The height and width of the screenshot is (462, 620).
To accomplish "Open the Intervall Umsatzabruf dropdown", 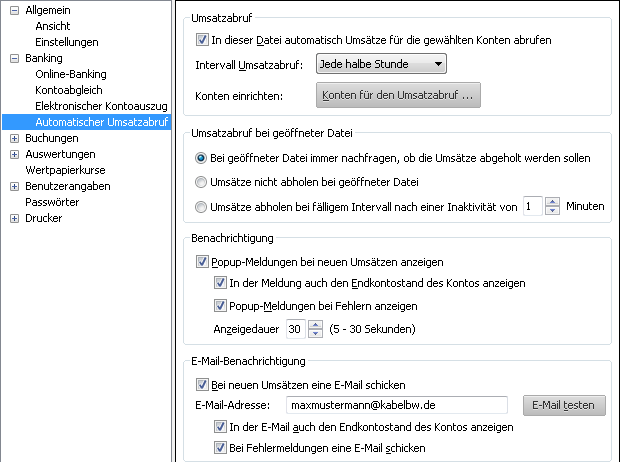I will pos(380,65).
